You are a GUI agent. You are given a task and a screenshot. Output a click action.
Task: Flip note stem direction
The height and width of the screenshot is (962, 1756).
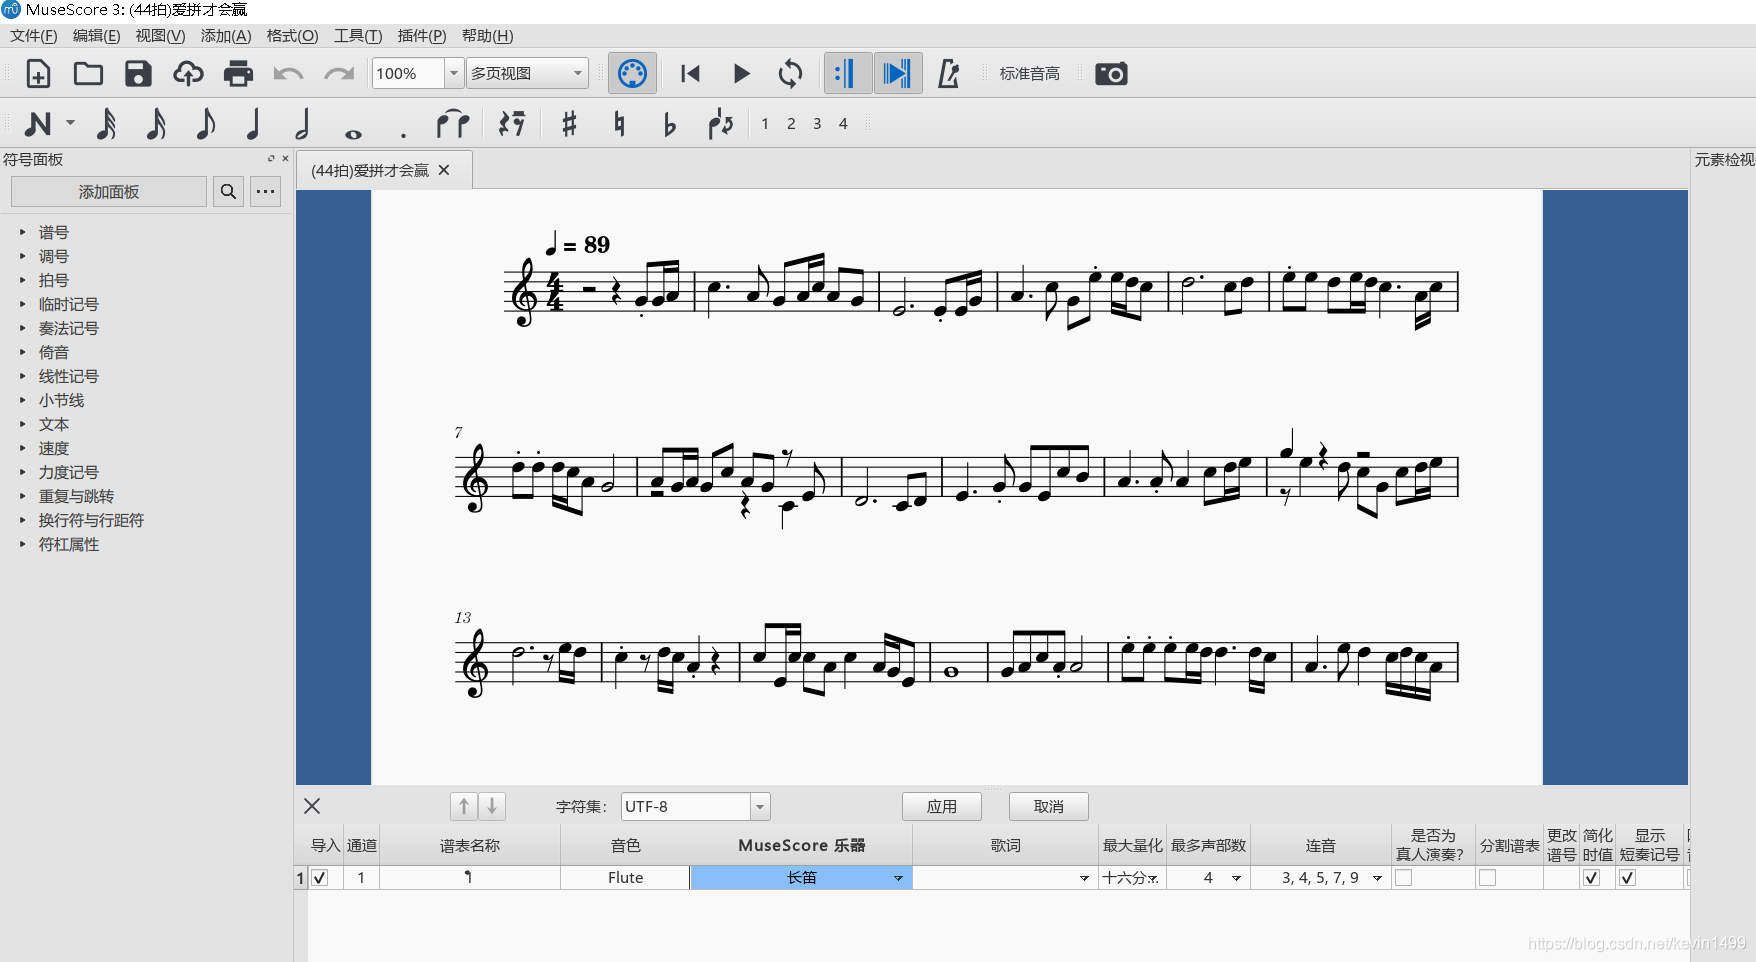pyautogui.click(x=720, y=124)
